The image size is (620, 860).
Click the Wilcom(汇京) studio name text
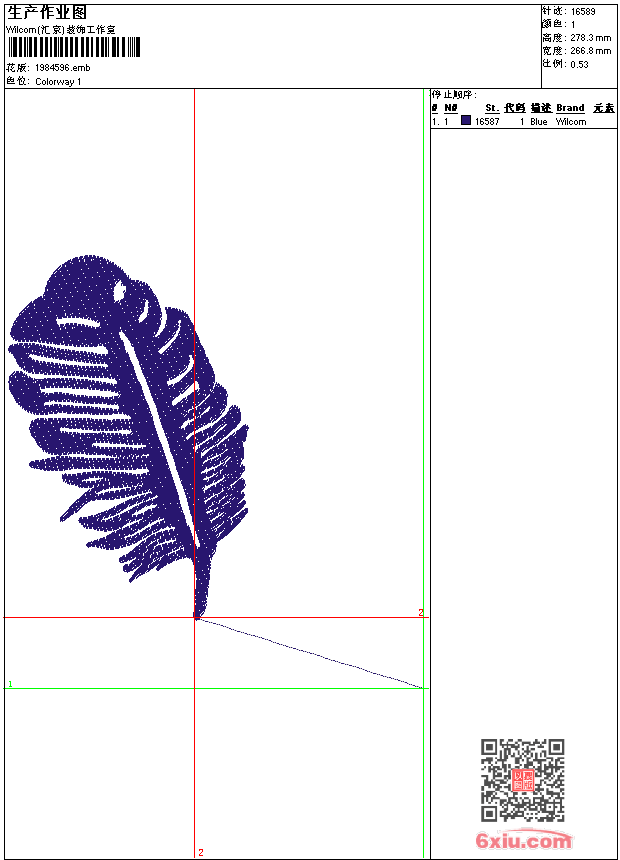tap(61, 30)
